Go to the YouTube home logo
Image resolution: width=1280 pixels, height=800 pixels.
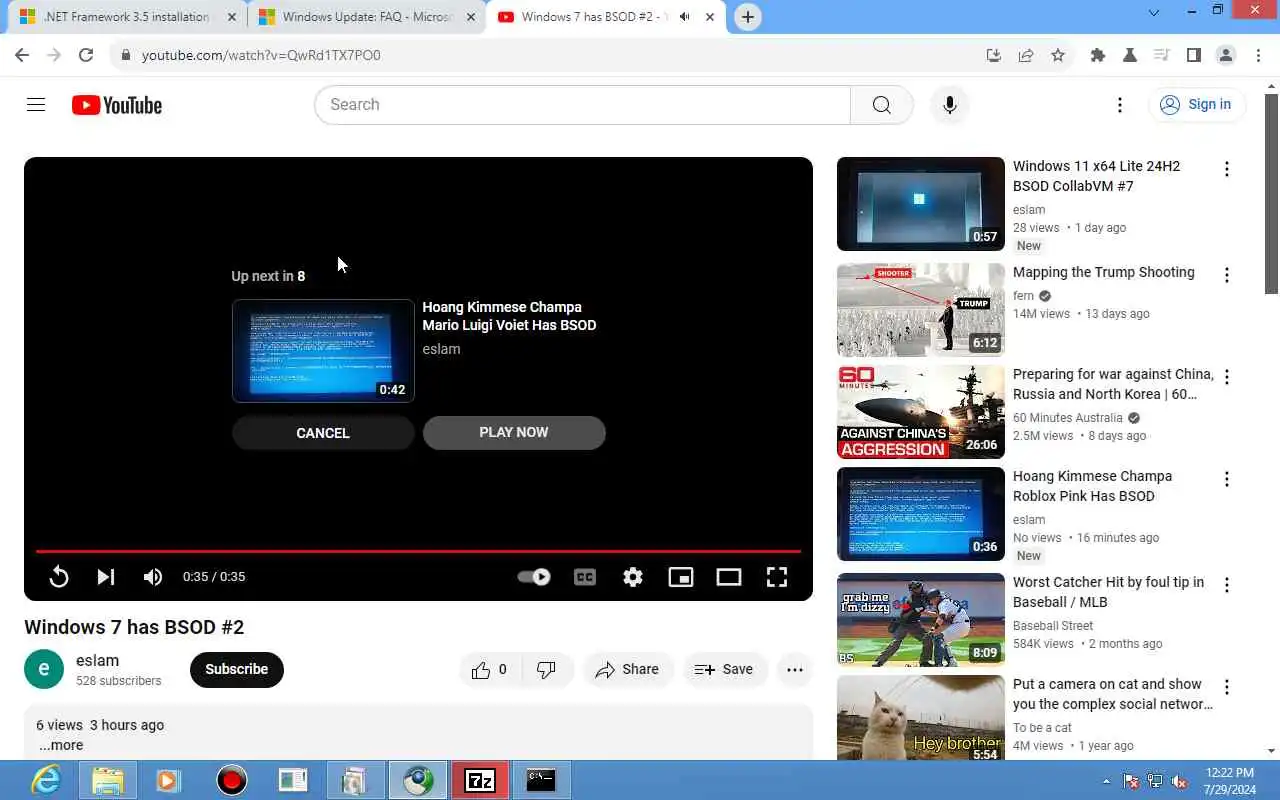click(117, 105)
